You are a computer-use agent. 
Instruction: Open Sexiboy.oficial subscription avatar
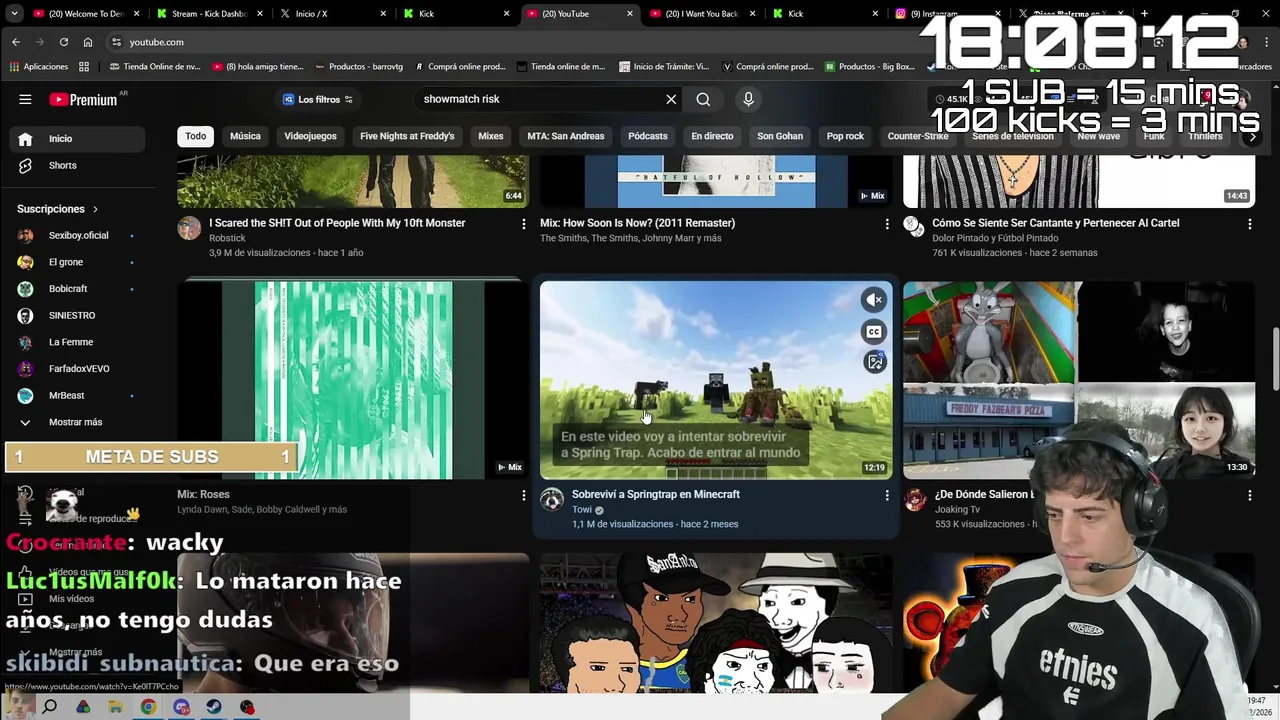(x=25, y=235)
